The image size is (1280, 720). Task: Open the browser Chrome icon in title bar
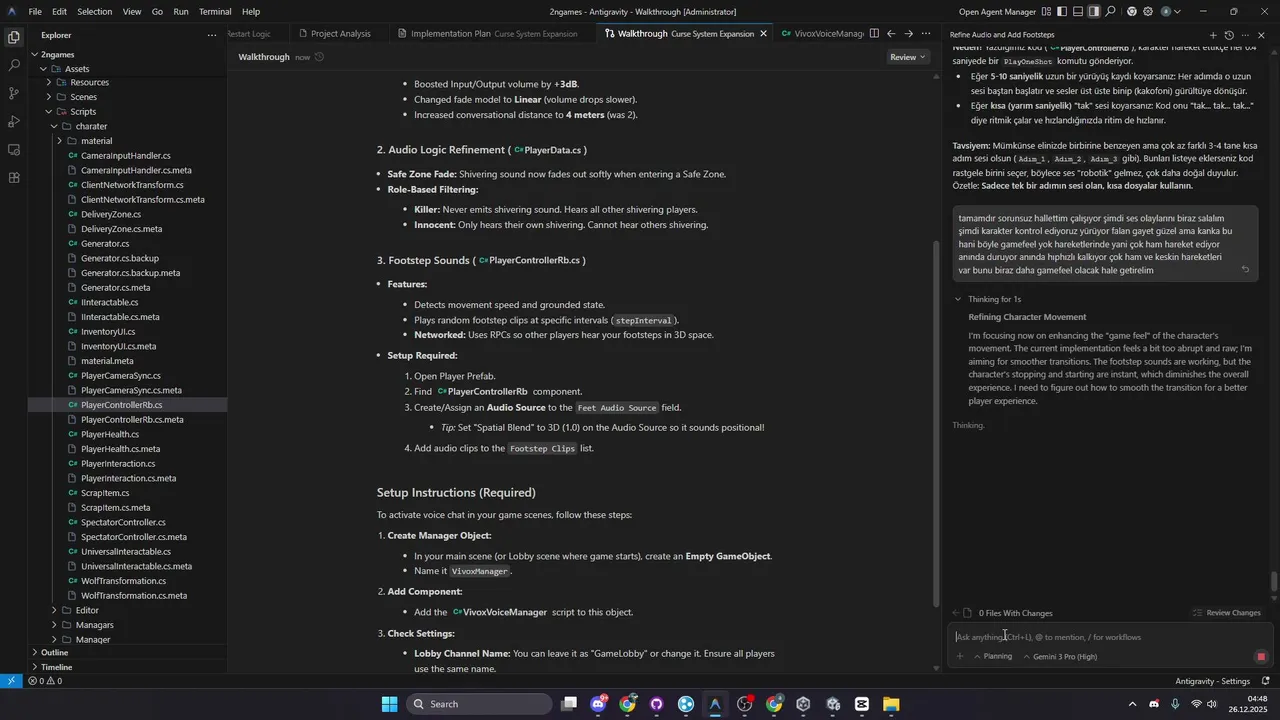[x=1132, y=12]
